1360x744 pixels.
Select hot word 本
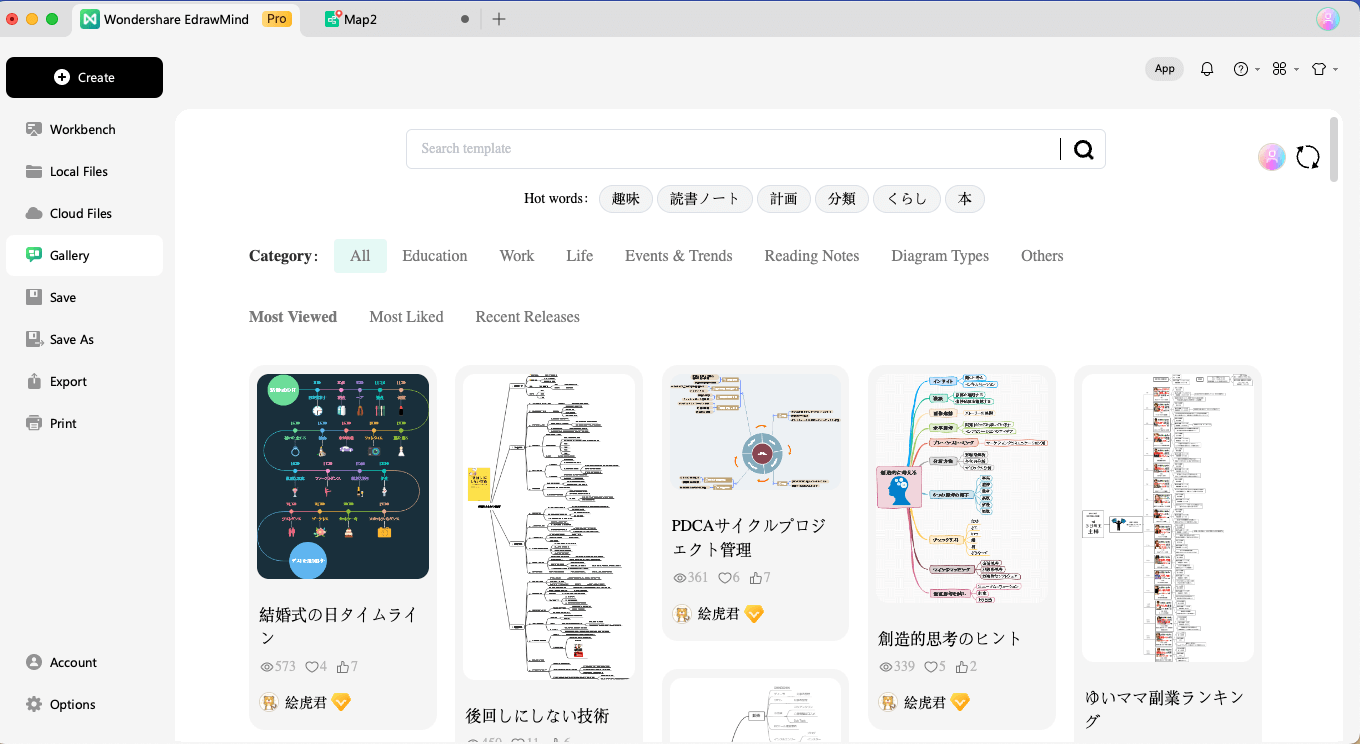pos(965,199)
